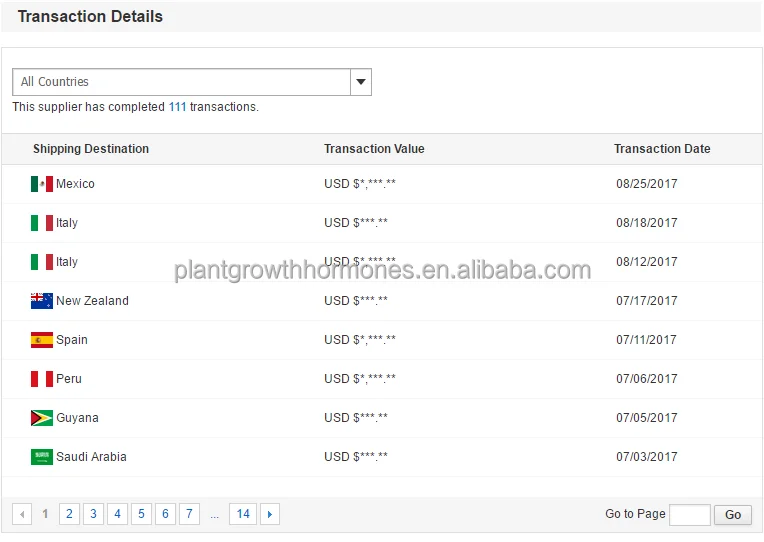Click the Go button

[733, 515]
